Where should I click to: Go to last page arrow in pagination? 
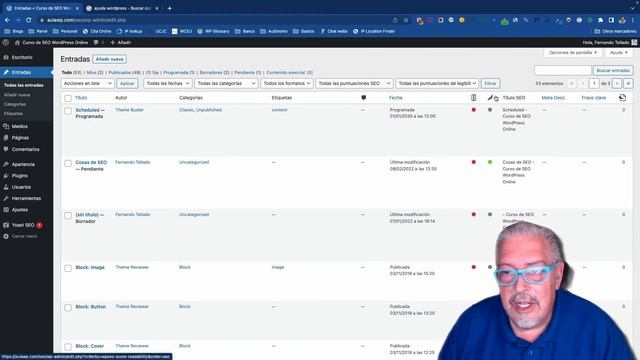pos(629,83)
